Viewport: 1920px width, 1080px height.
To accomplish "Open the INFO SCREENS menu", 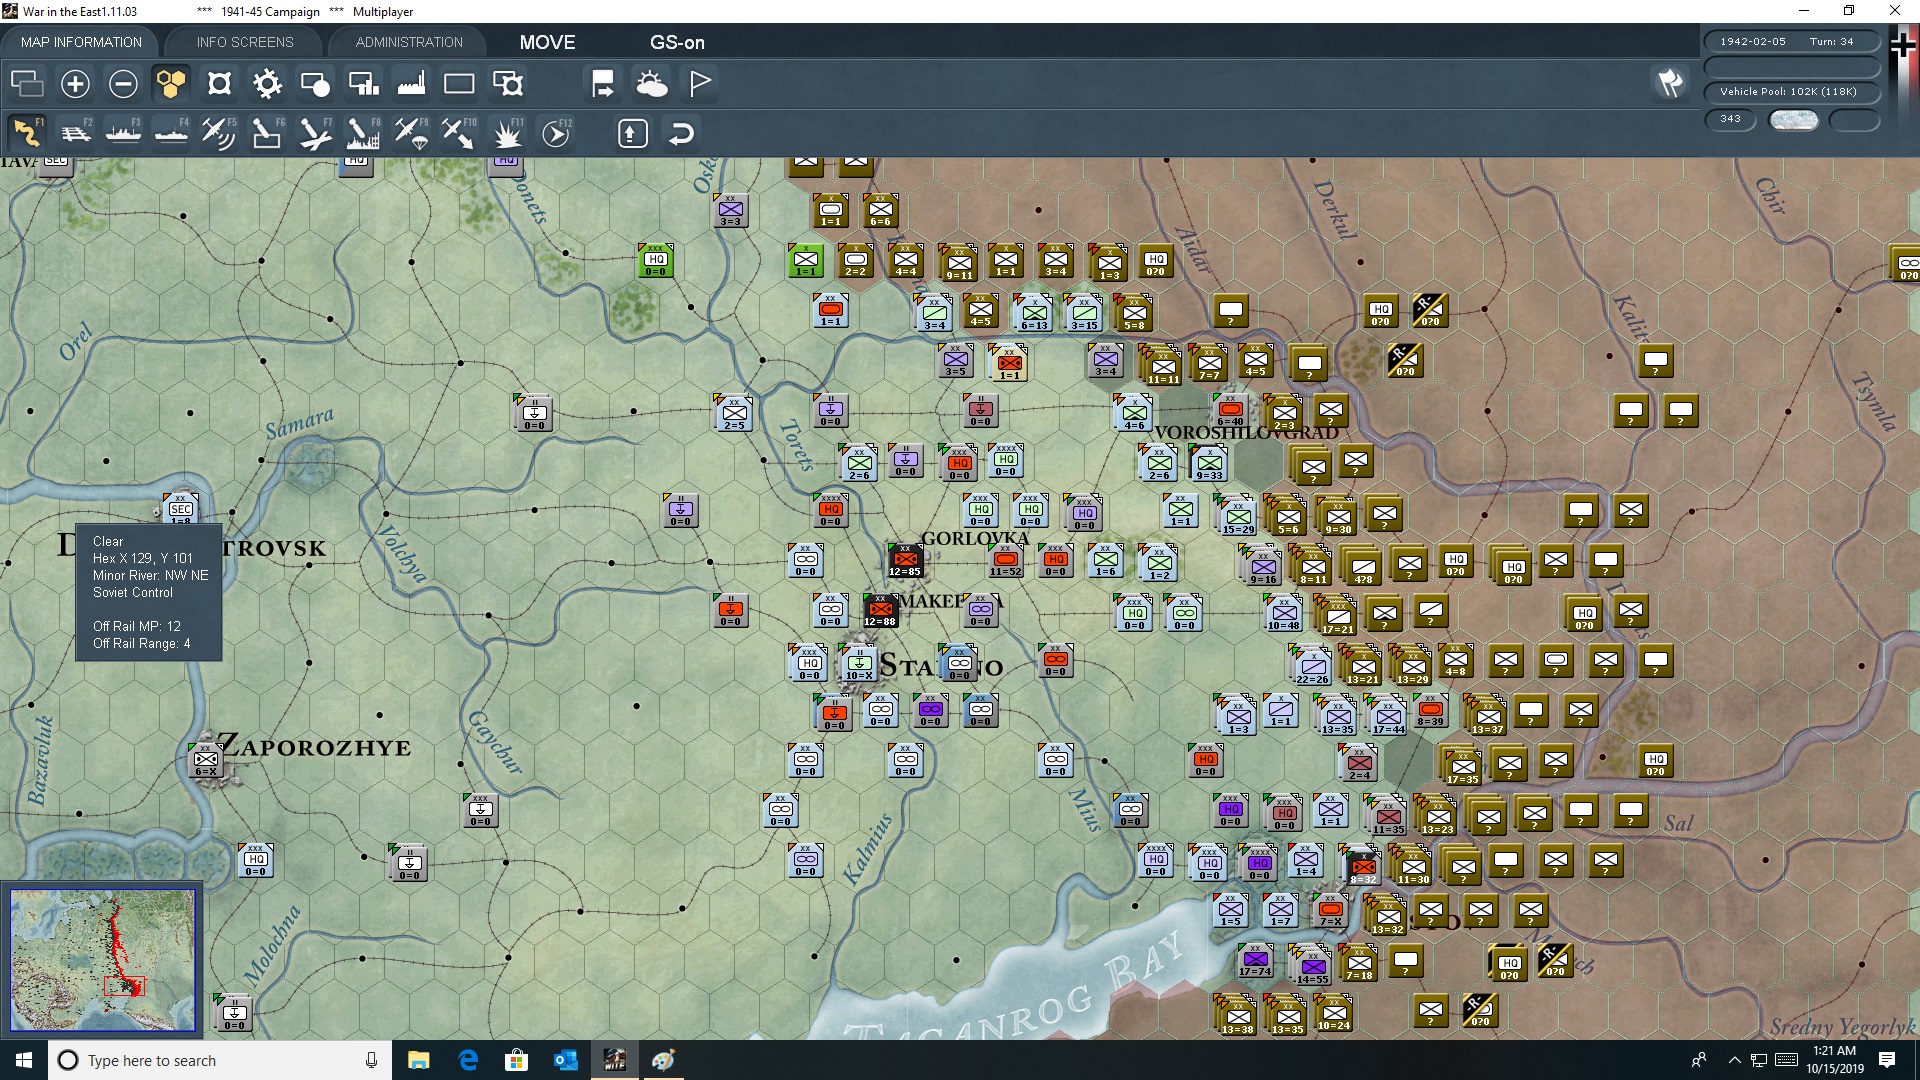I will [x=244, y=42].
